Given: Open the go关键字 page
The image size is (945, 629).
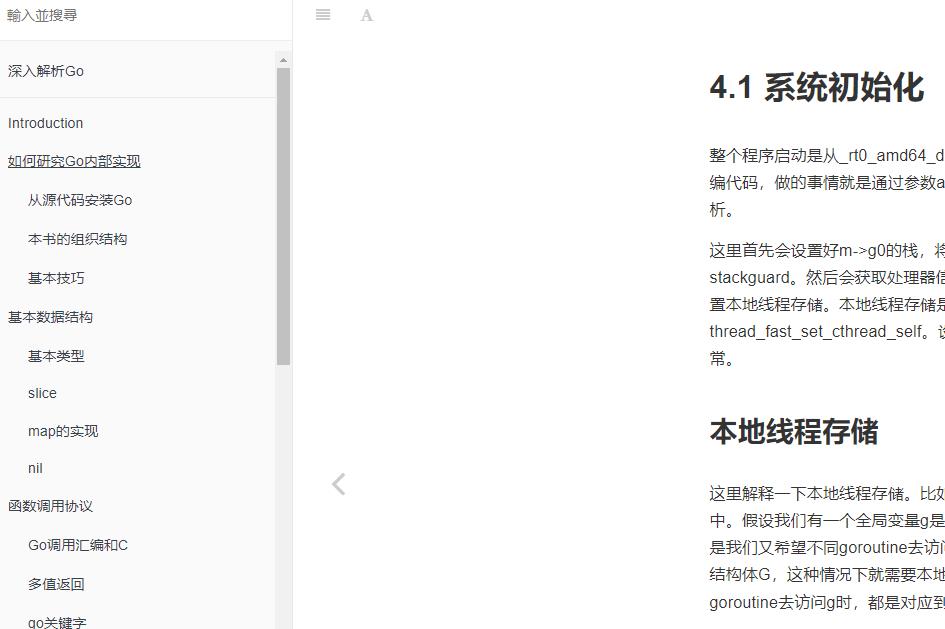Looking at the screenshot, I should [56, 621].
